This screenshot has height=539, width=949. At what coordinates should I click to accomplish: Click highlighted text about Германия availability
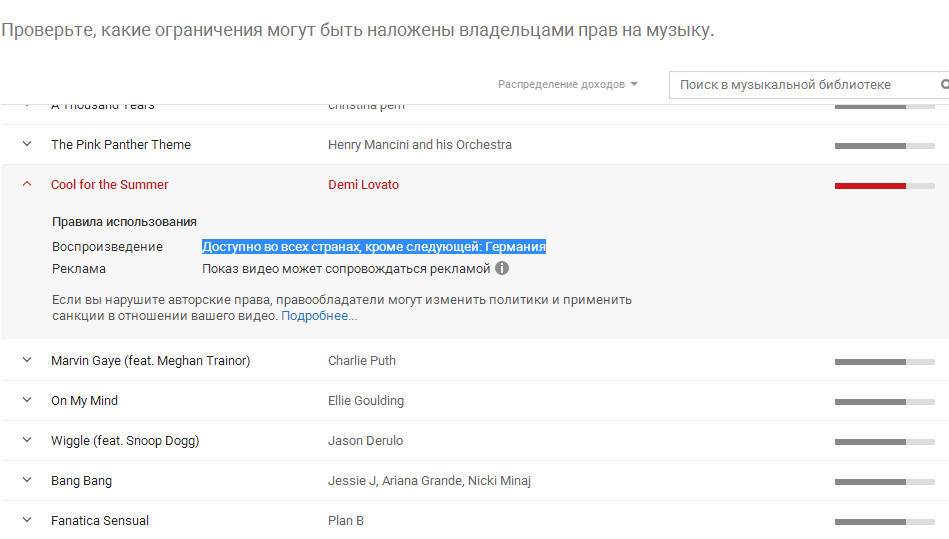pos(373,246)
